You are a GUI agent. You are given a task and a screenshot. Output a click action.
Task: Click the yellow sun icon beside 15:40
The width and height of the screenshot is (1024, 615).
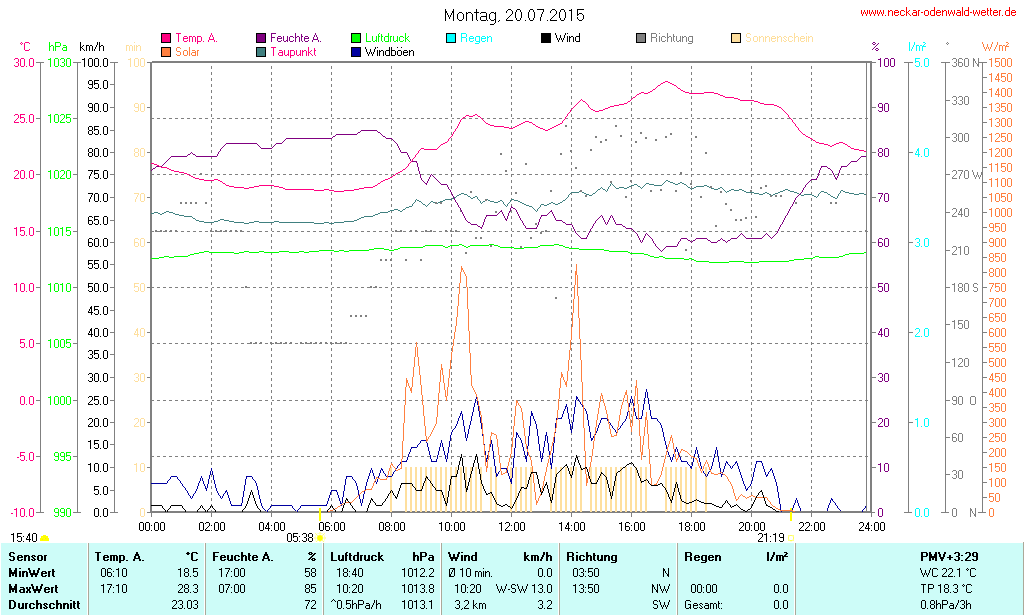click(x=44, y=539)
